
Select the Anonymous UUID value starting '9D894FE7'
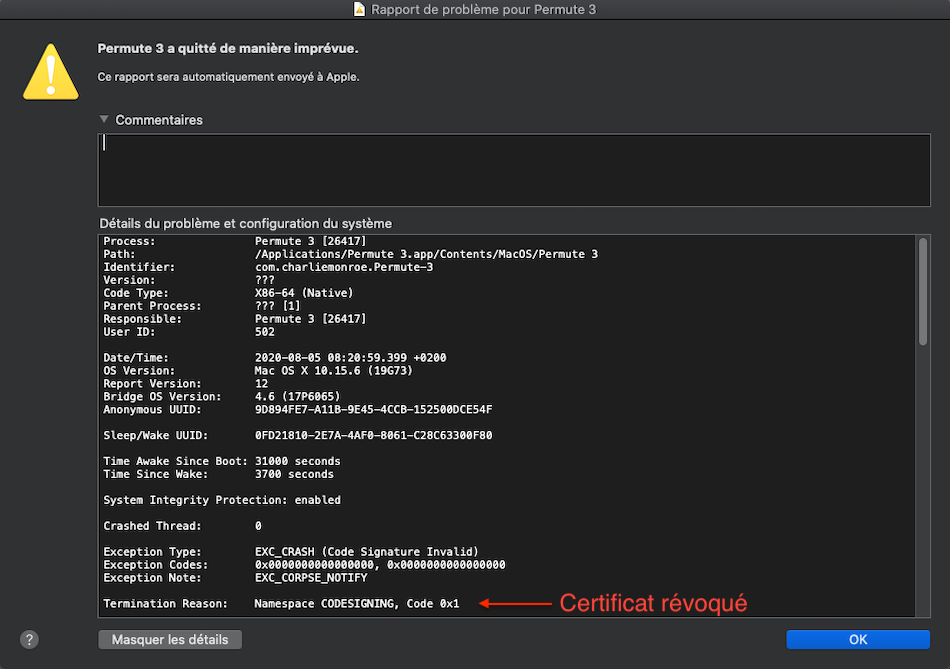coord(373,410)
